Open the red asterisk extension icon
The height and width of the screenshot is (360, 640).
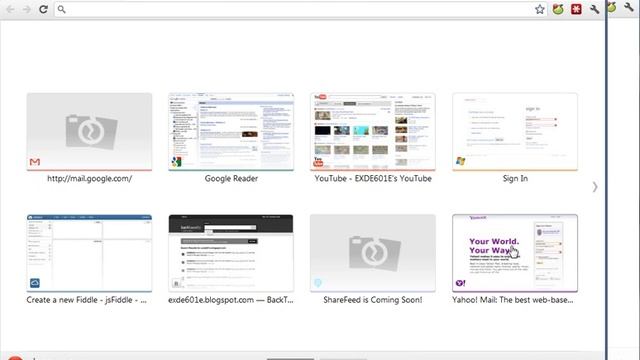(x=576, y=9)
